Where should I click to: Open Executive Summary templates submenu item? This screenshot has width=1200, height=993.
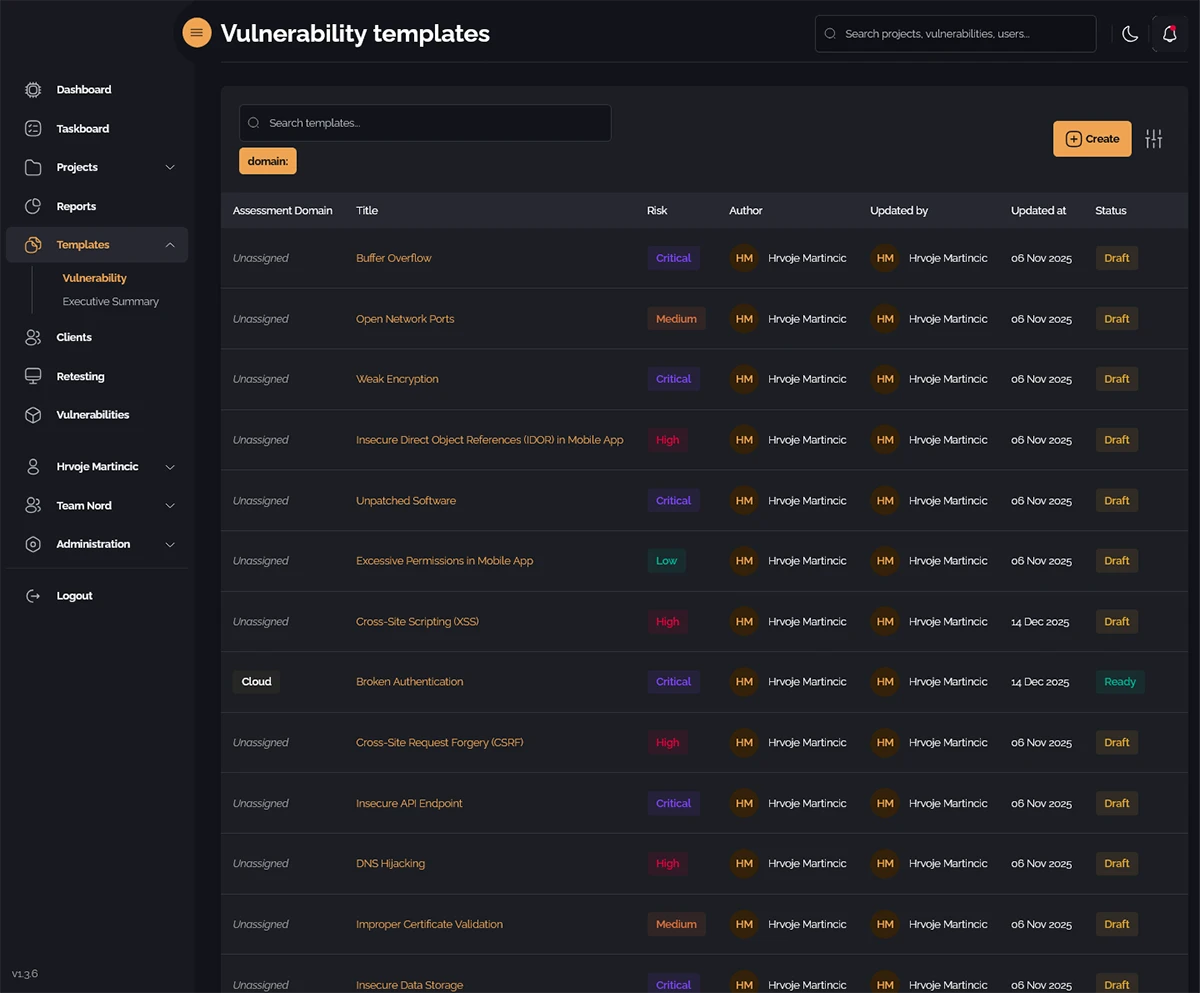pos(110,302)
